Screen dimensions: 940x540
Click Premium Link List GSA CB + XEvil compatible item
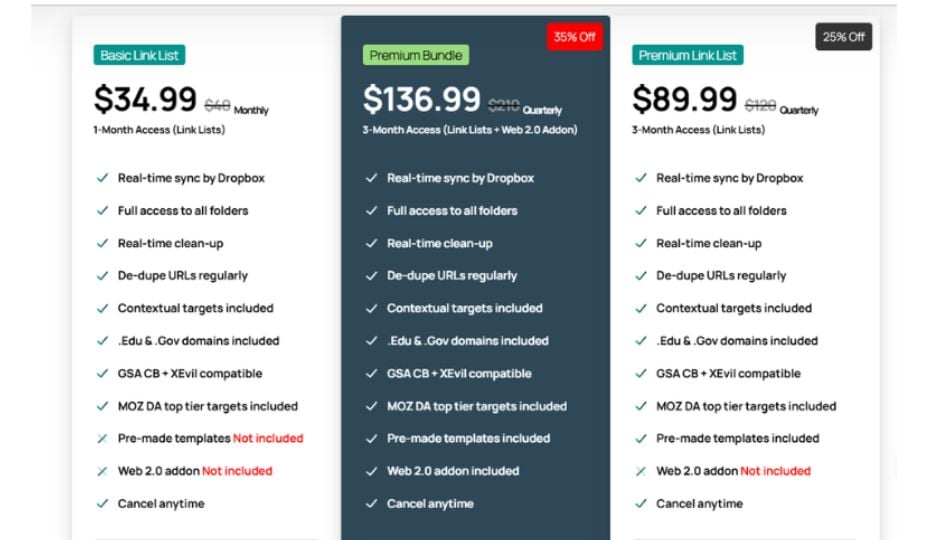728,373
